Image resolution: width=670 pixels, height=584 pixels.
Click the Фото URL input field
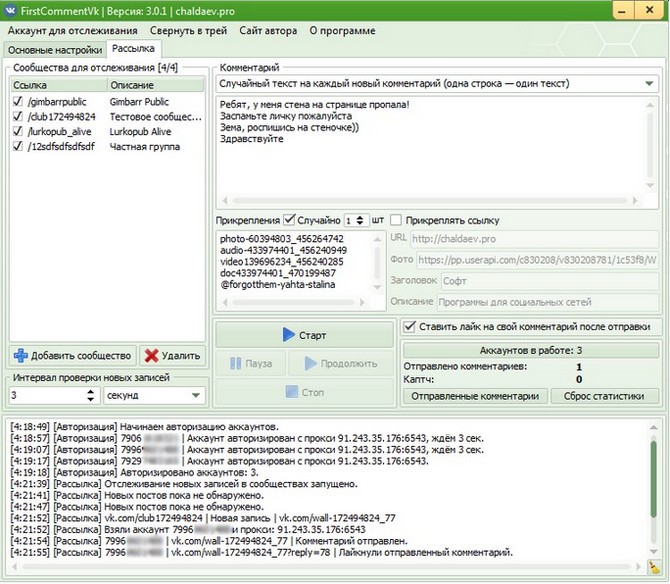538,260
